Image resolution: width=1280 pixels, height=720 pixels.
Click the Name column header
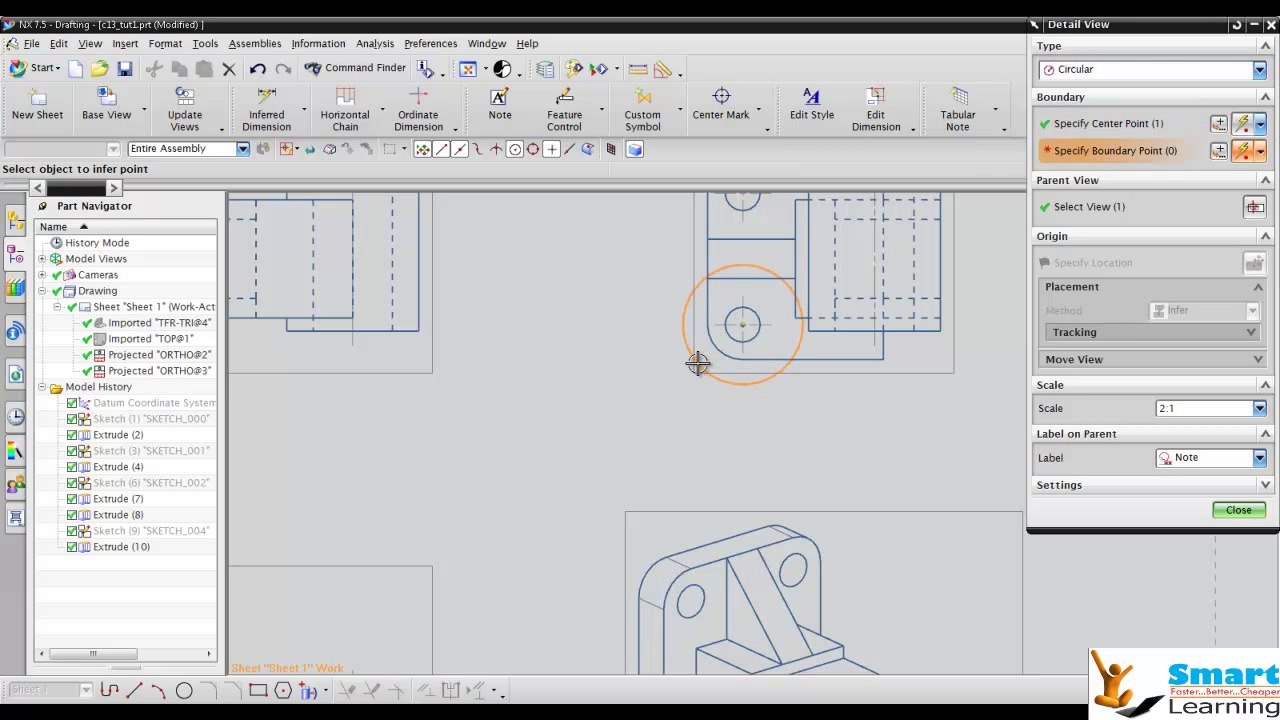pyautogui.click(x=126, y=227)
